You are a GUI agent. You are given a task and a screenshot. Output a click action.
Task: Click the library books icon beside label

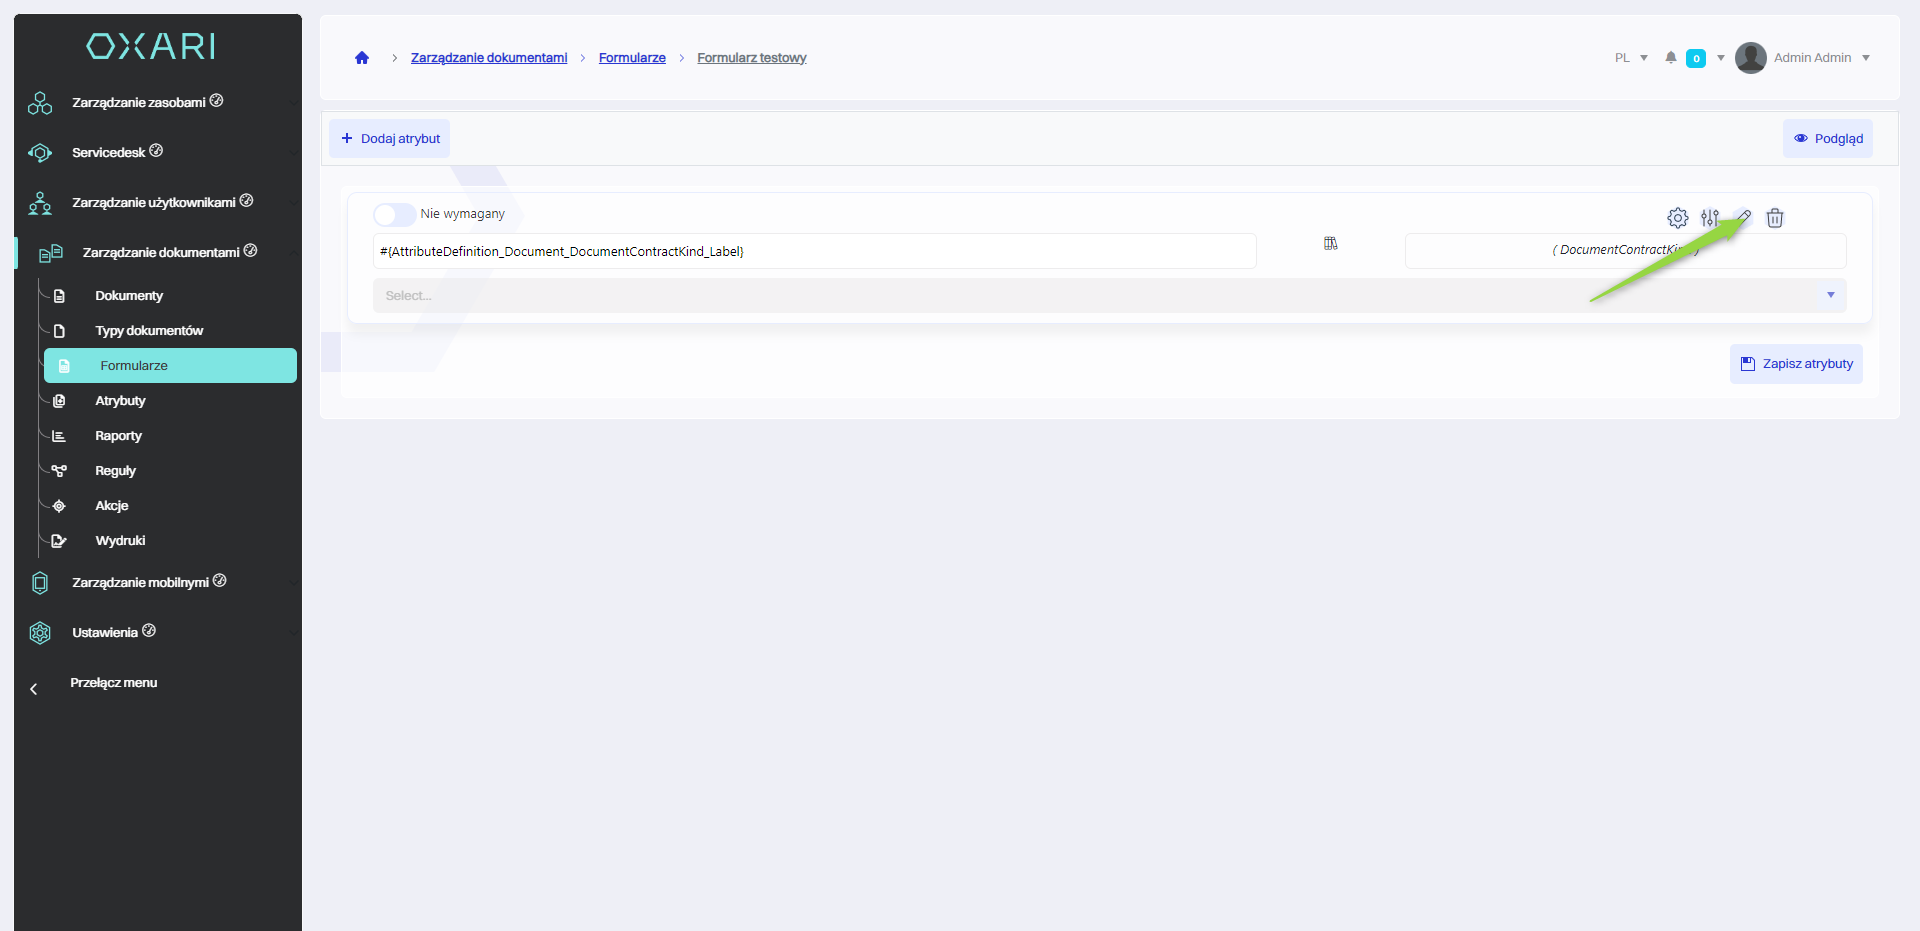(1330, 244)
